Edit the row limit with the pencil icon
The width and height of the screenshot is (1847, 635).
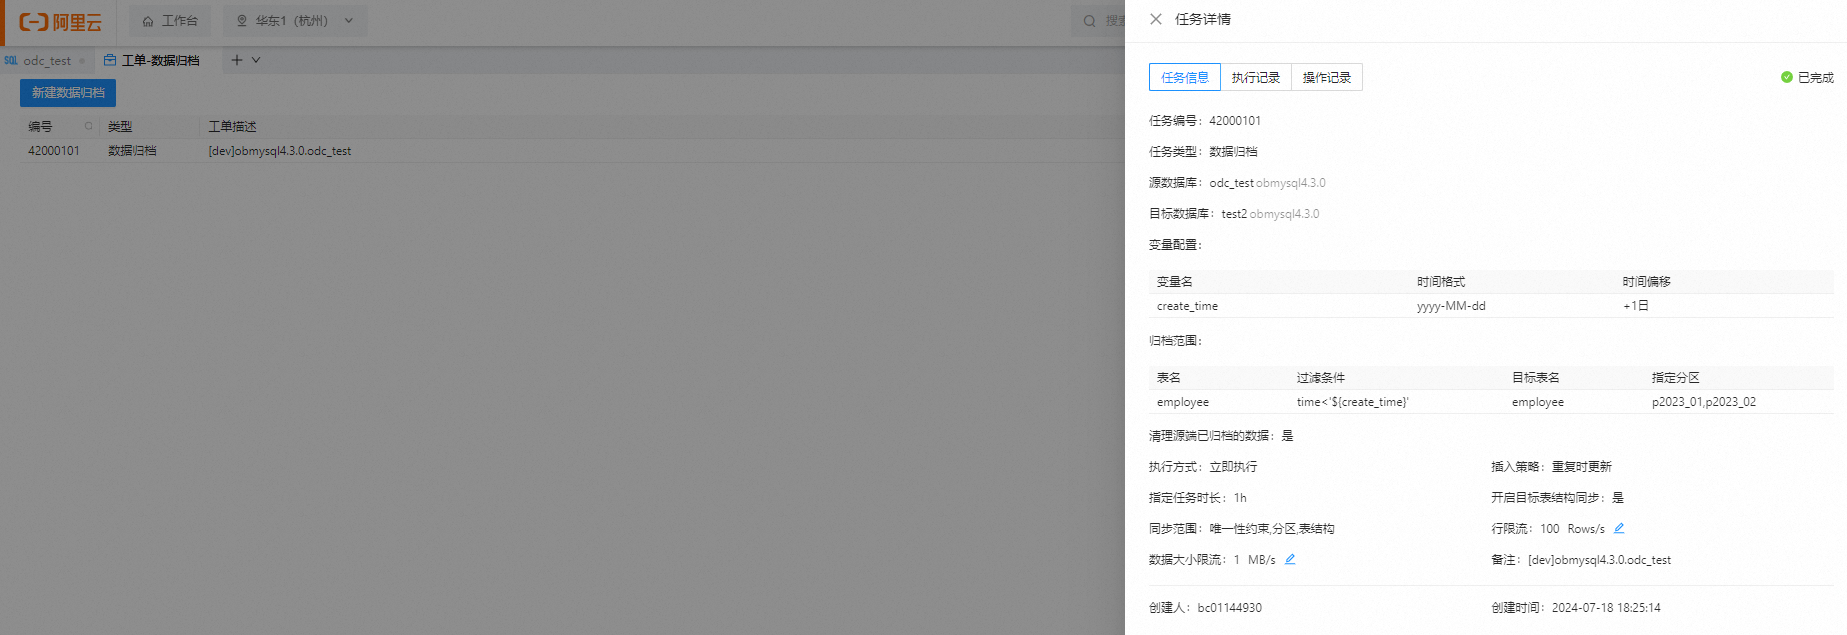click(1619, 528)
